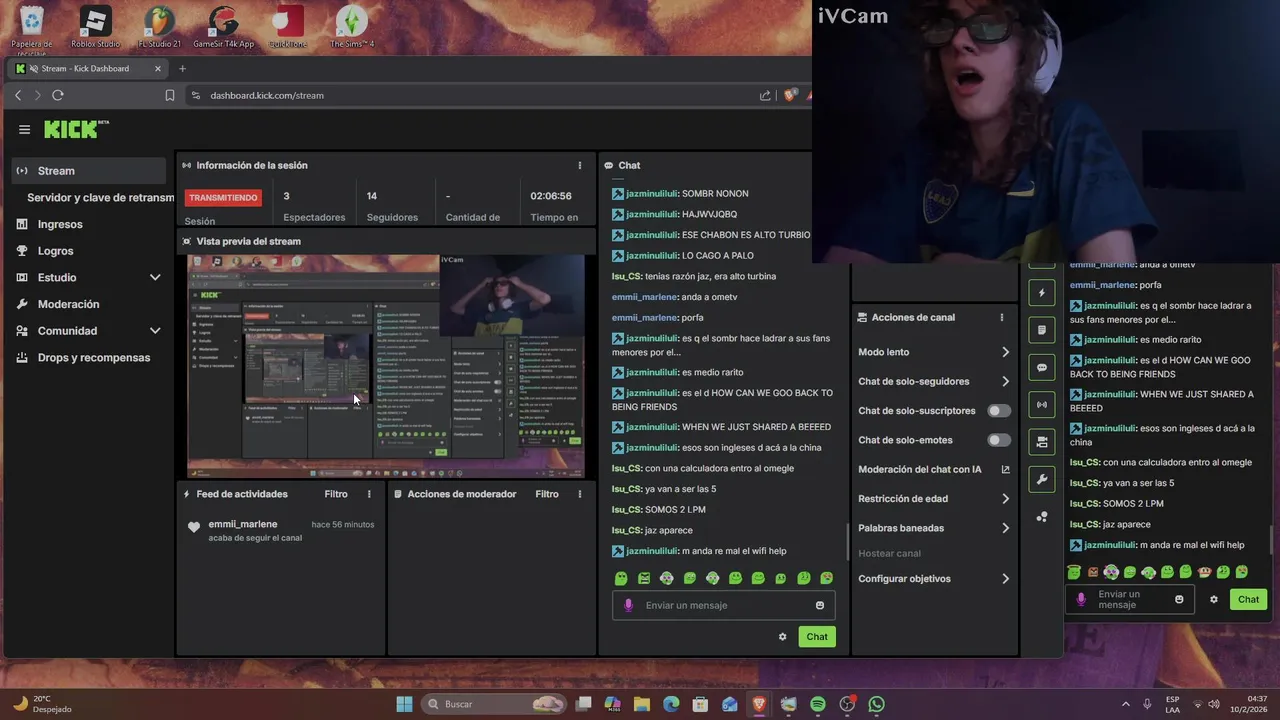This screenshot has height=720, width=1280.
Task: Open Restricción de edad settings
Action: [934, 498]
